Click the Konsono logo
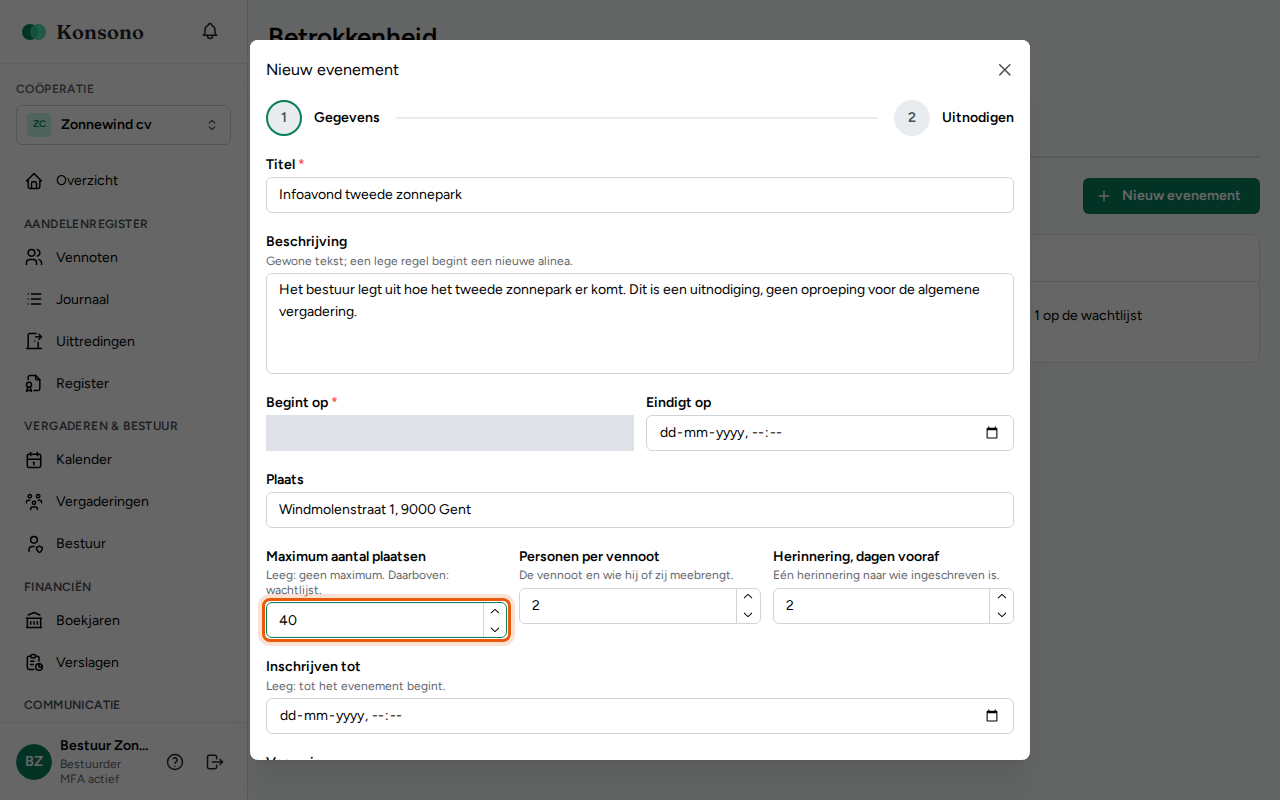This screenshot has height=800, width=1280. [x=83, y=32]
